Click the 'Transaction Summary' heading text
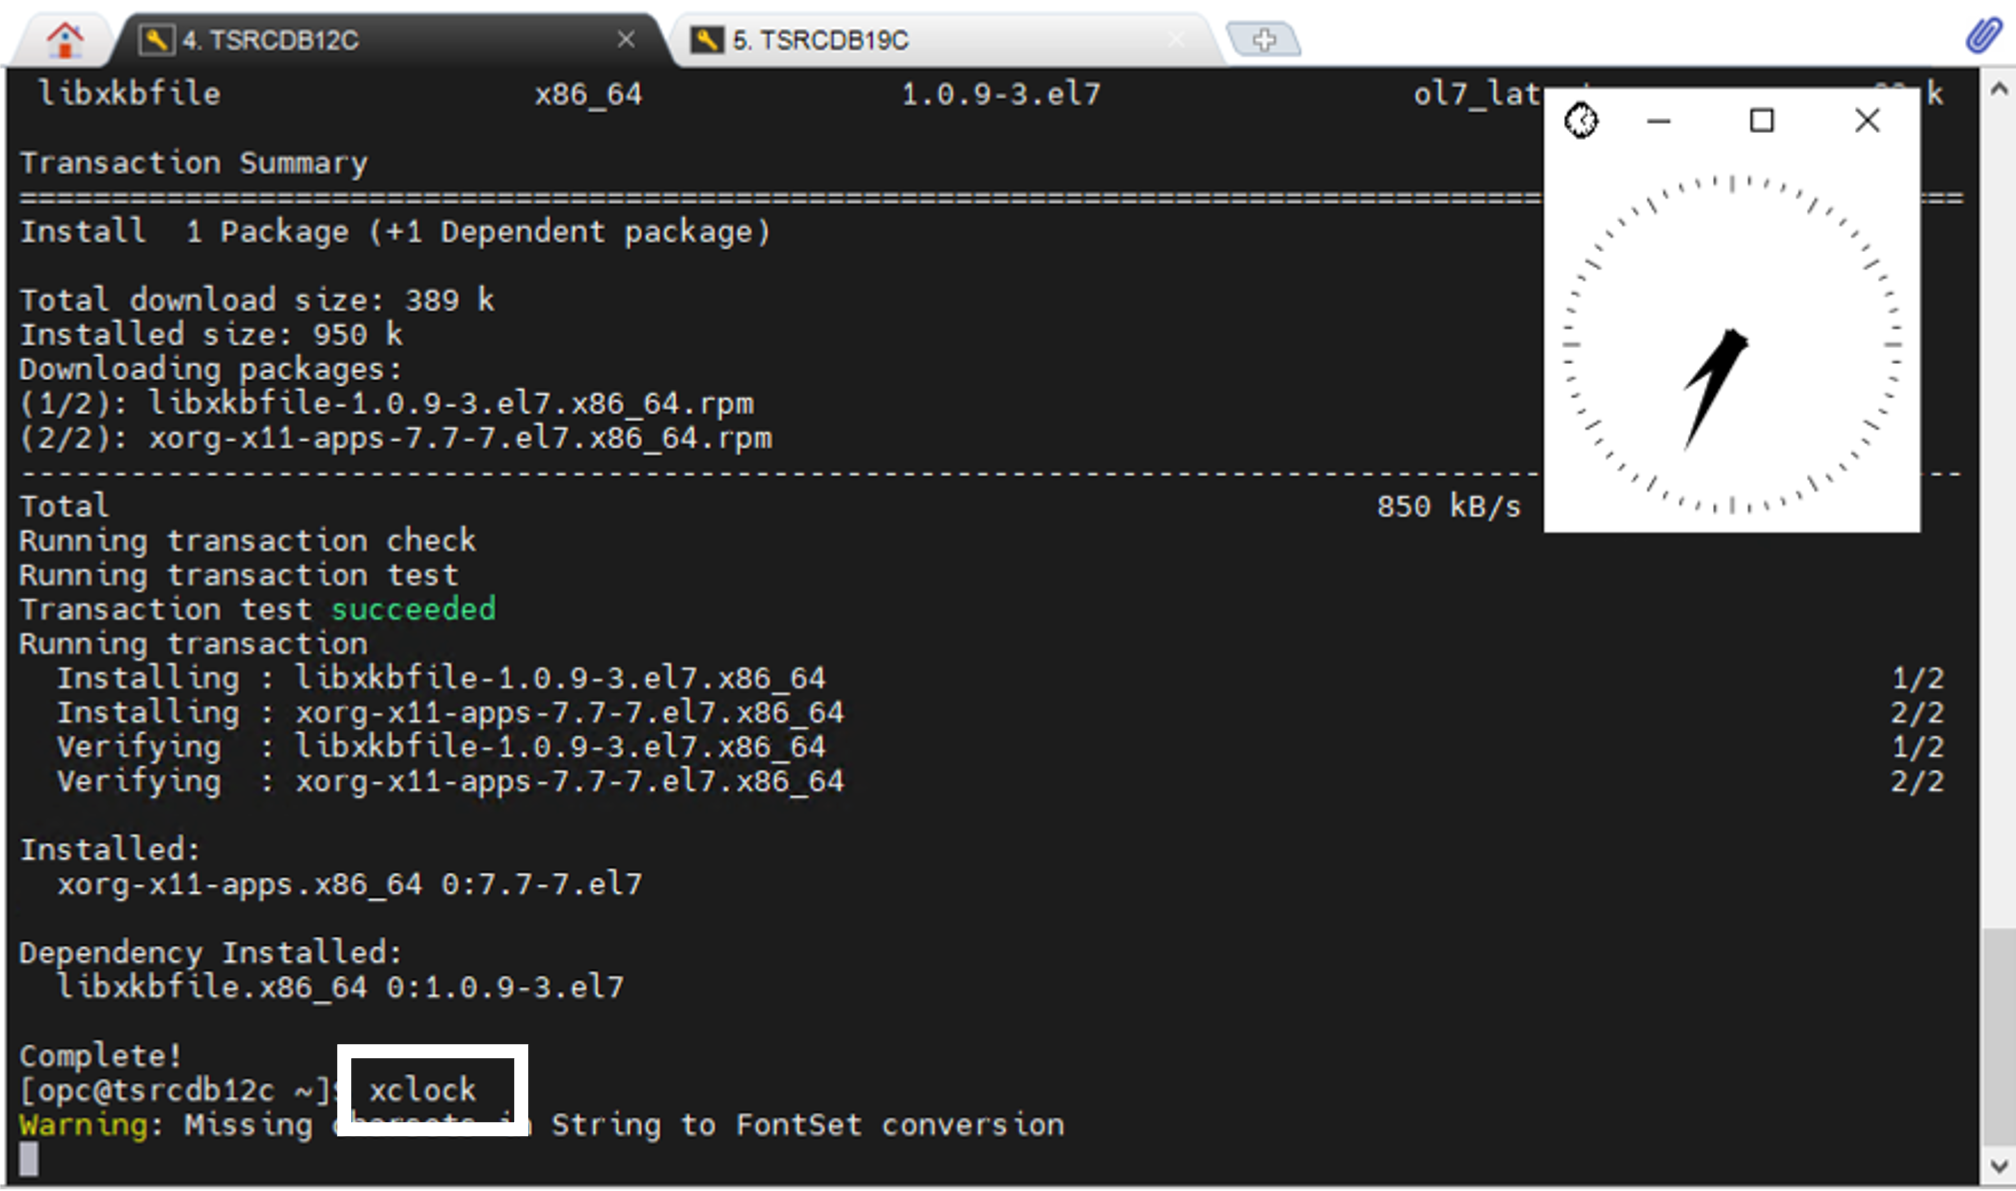Viewport: 2016px width, 1191px height. click(194, 163)
